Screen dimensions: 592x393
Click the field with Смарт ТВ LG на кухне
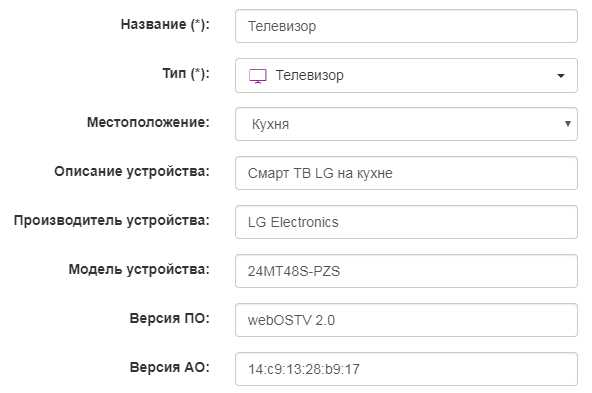(406, 173)
